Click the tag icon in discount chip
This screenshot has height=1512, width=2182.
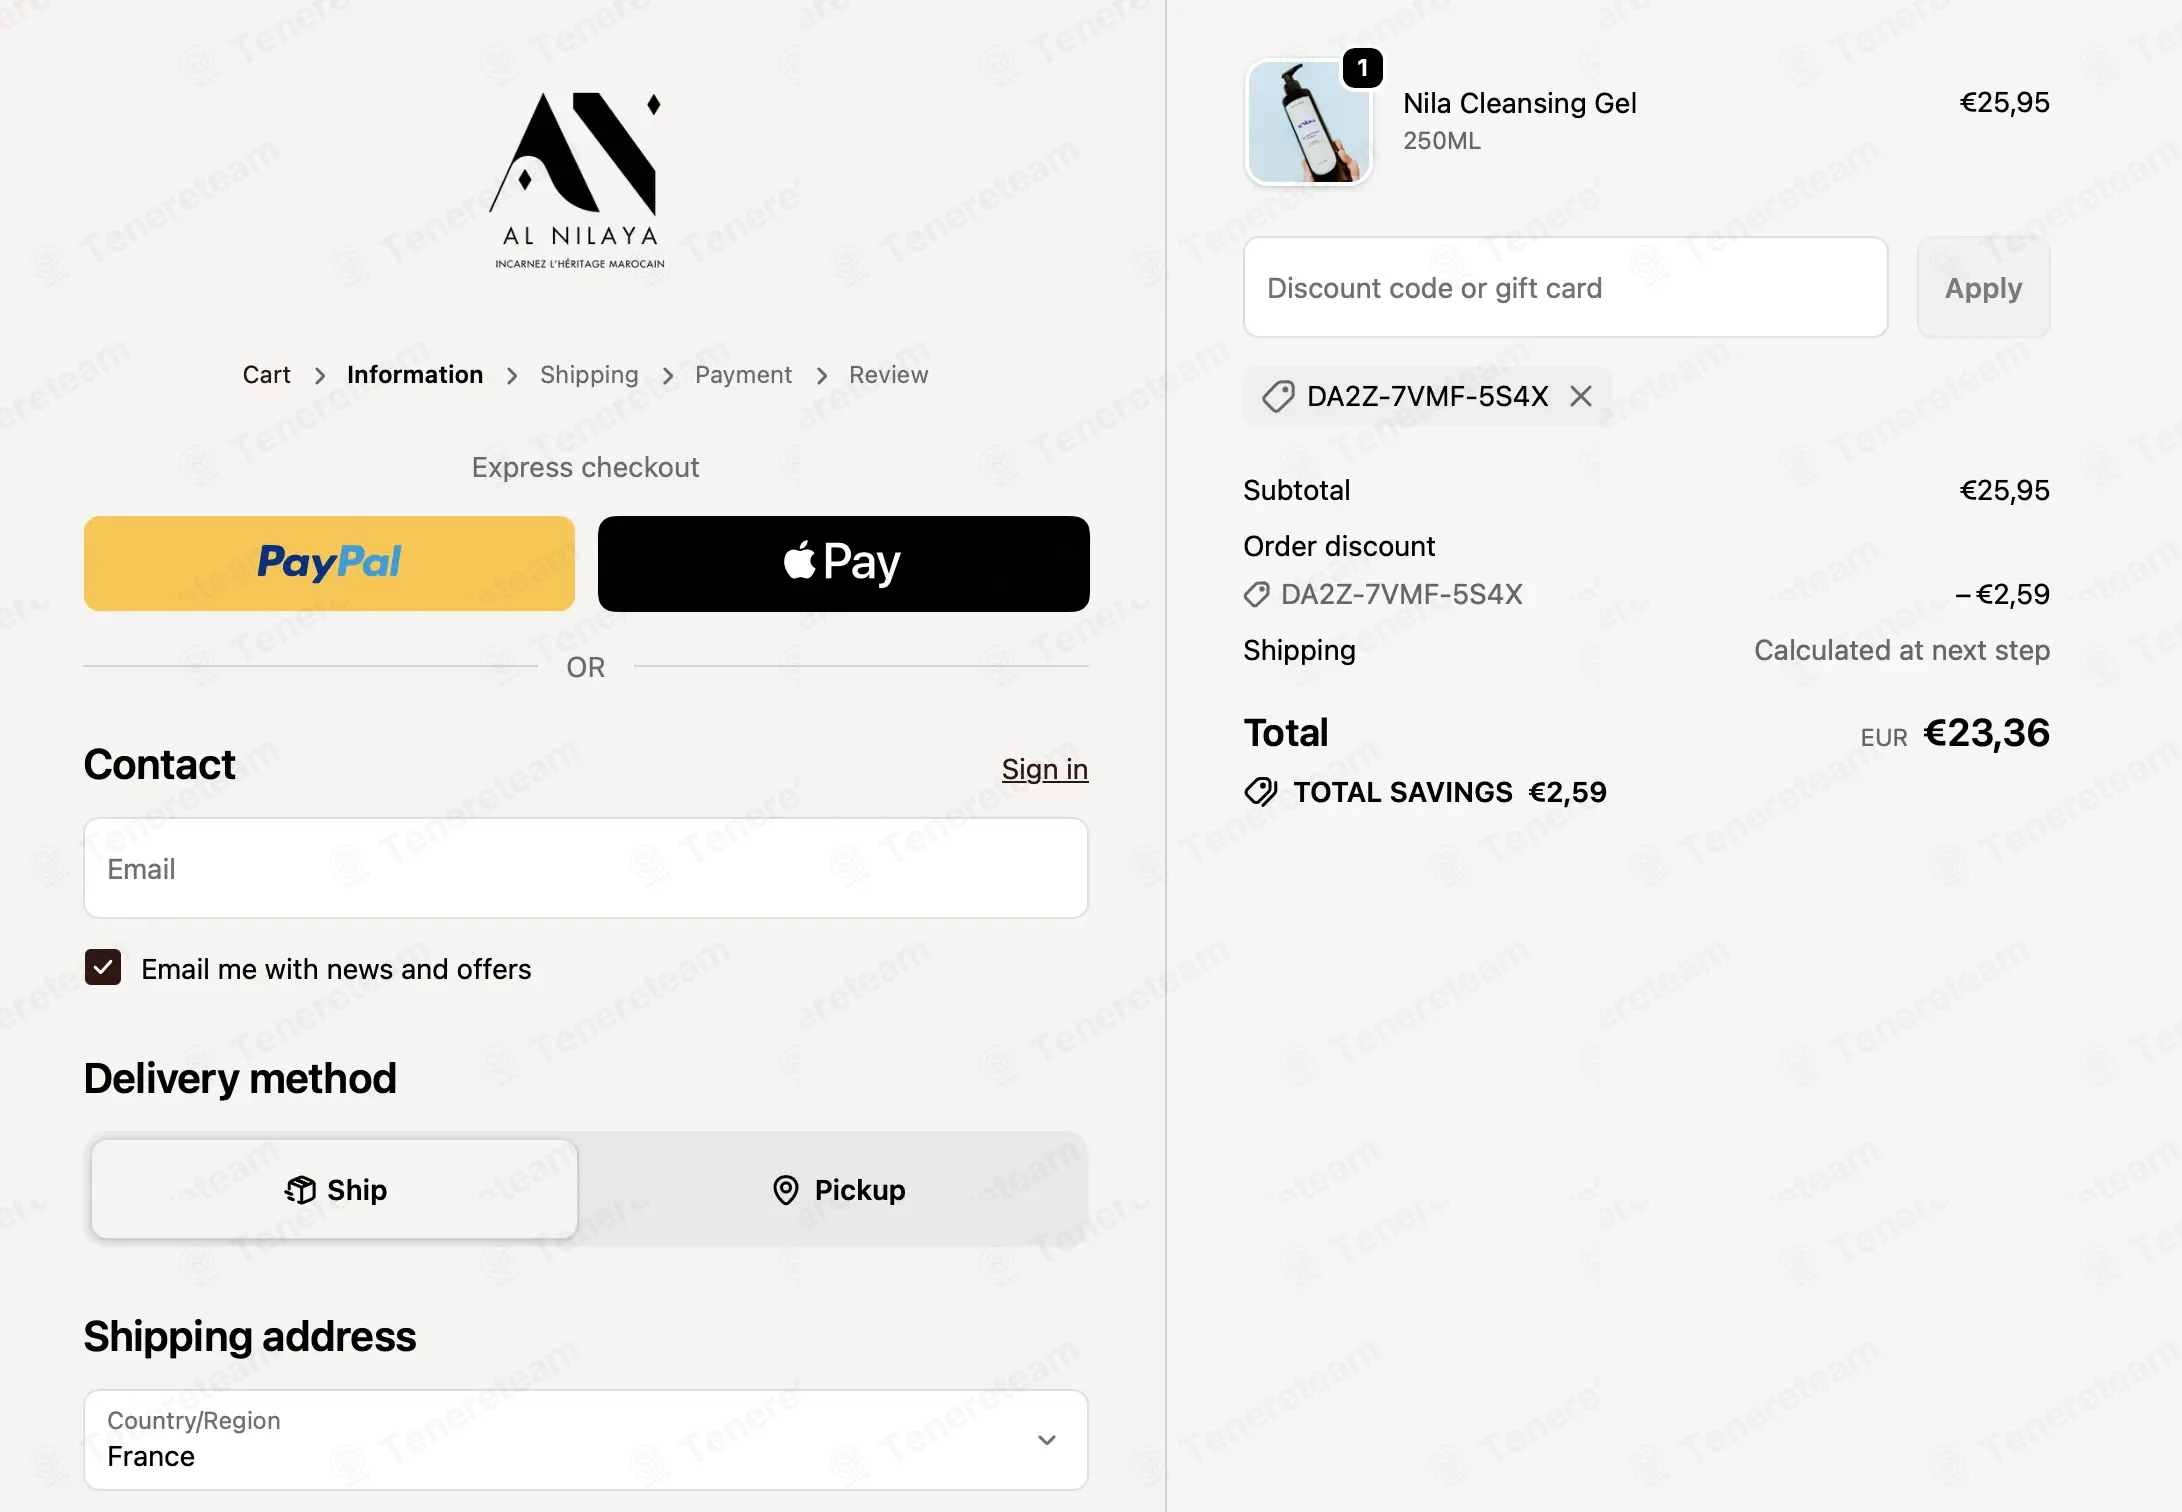(1278, 397)
